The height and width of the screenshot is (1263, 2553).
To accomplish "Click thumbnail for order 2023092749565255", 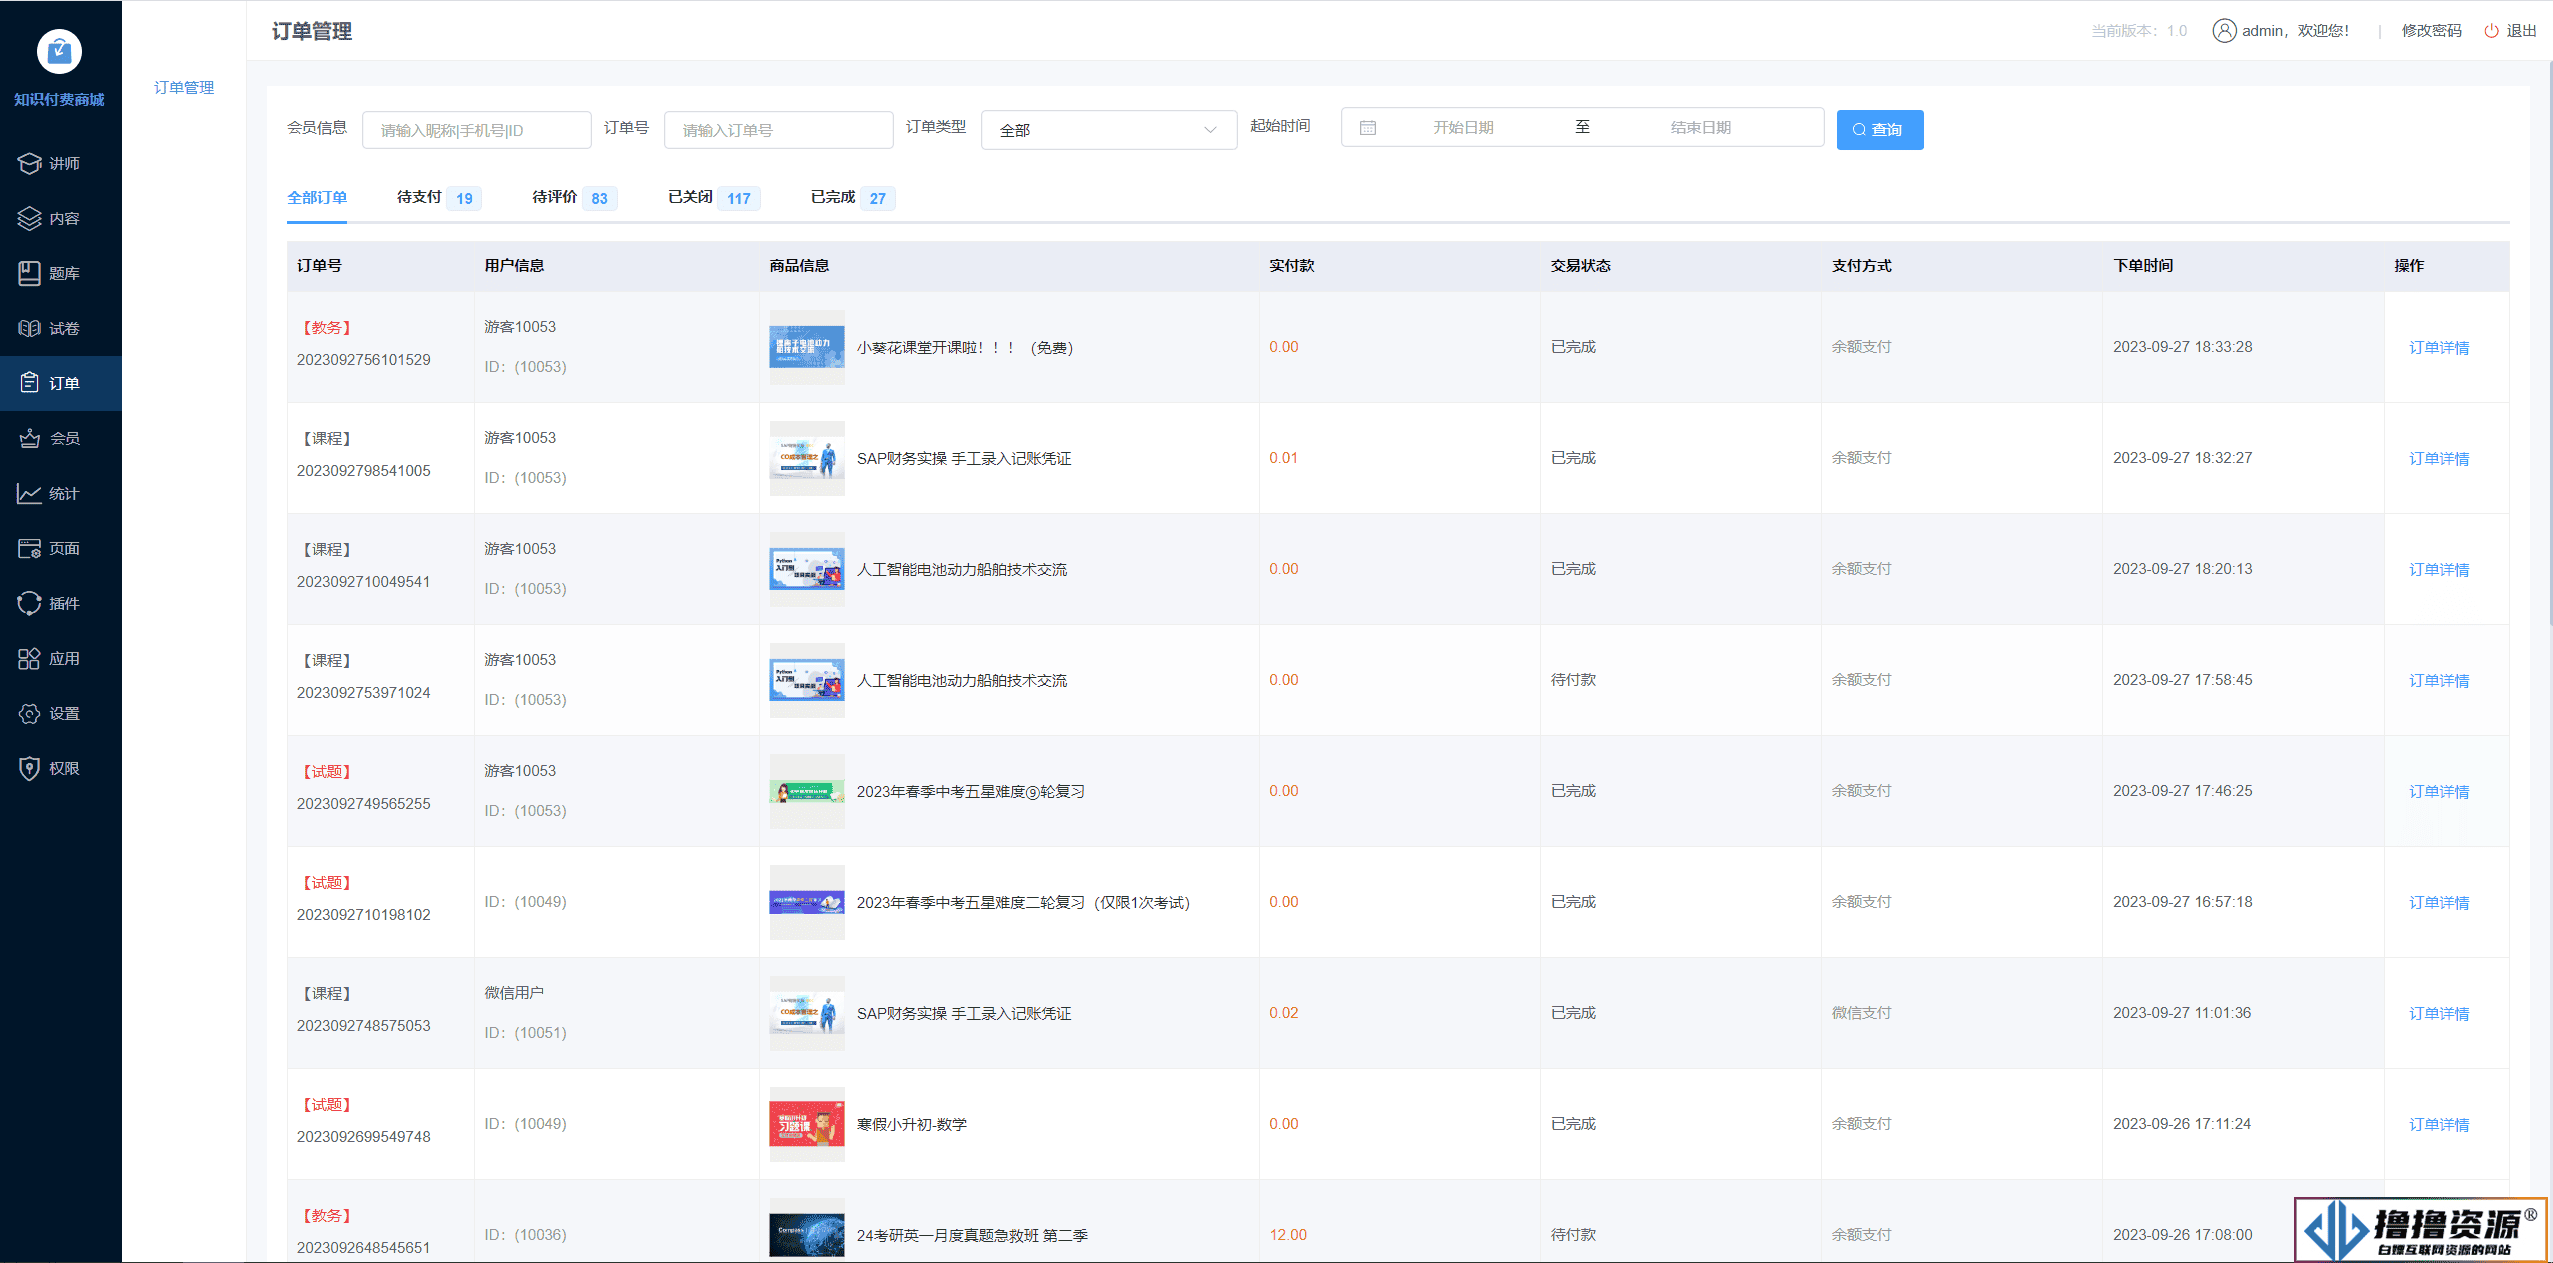I will 807,792.
